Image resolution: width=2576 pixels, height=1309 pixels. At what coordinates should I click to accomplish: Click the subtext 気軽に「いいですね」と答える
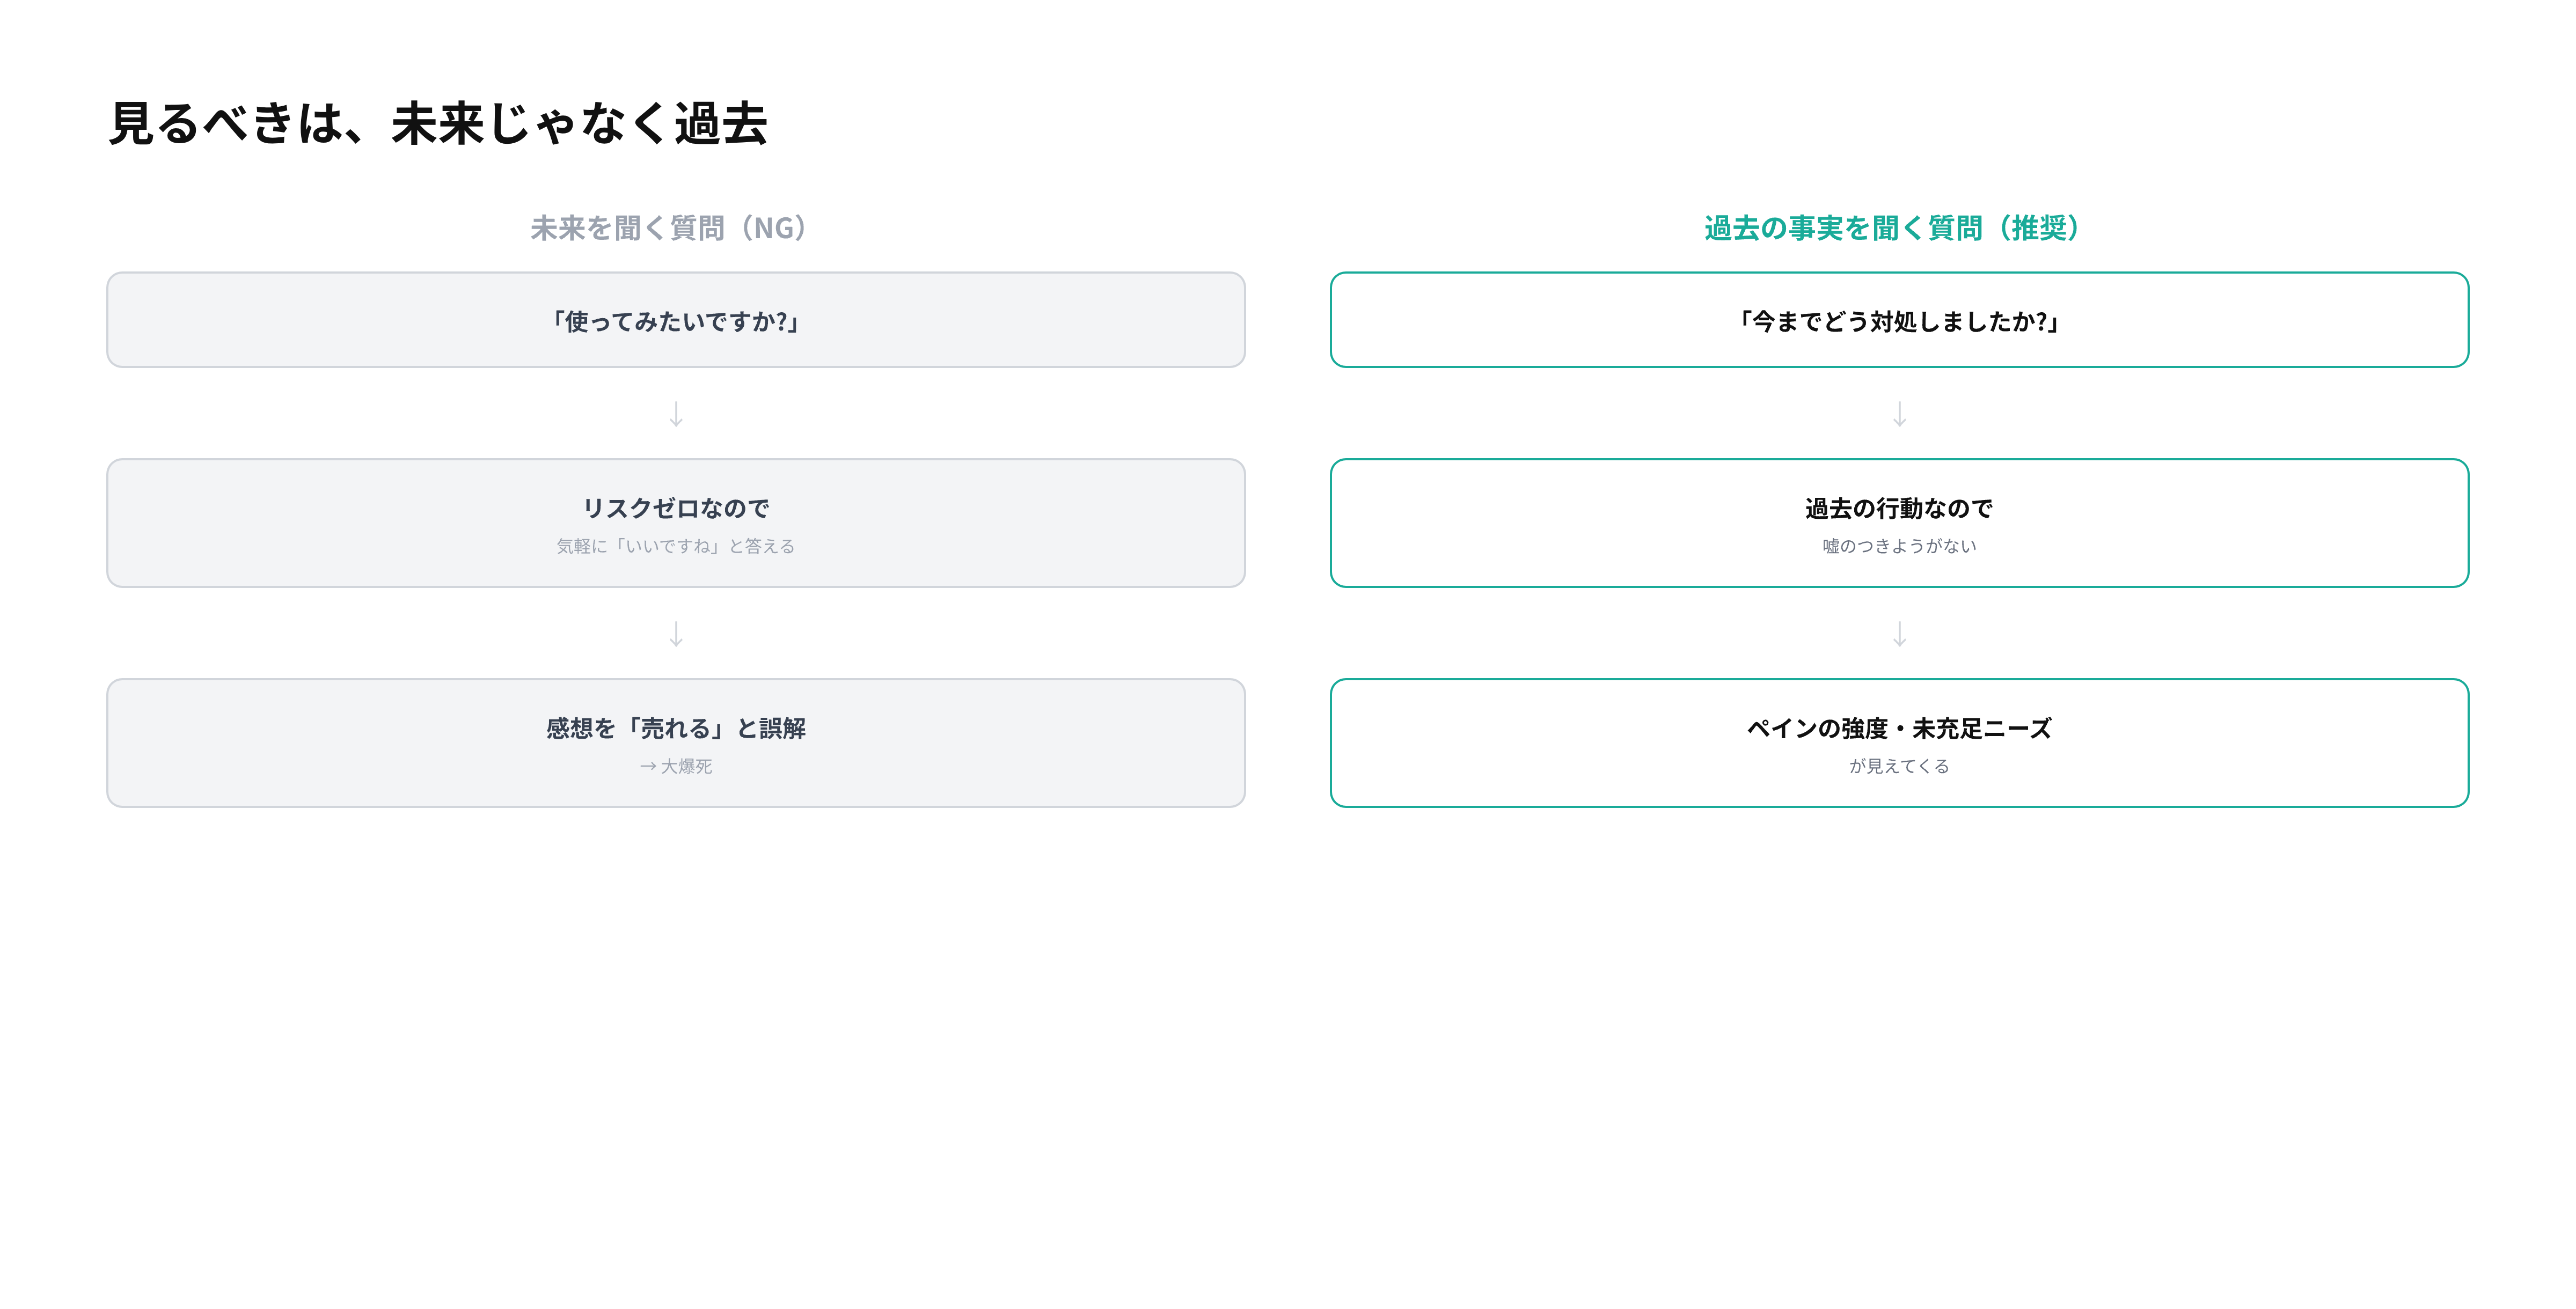pyautogui.click(x=676, y=546)
